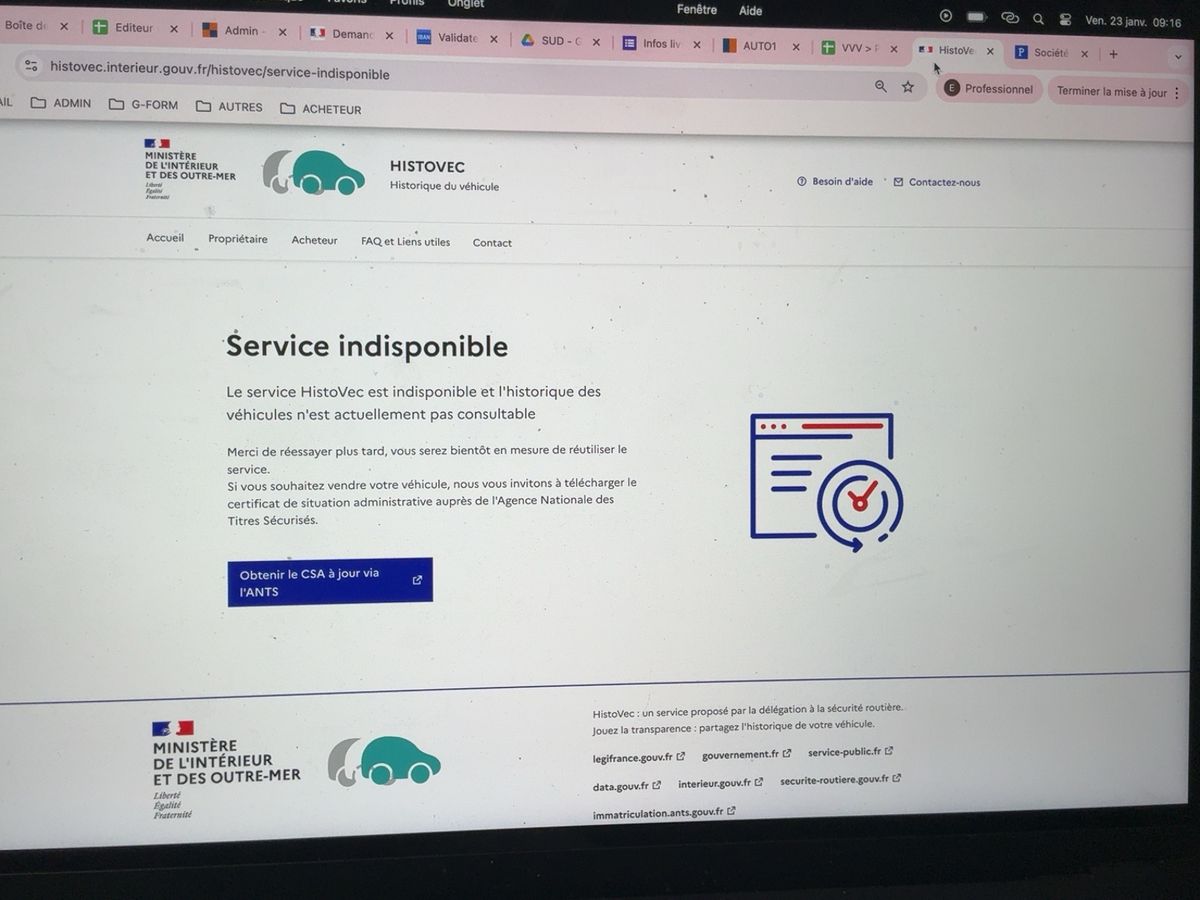Viewport: 1200px width, 900px height.
Task: Click the footer HistoVec car logo
Action: 384,761
